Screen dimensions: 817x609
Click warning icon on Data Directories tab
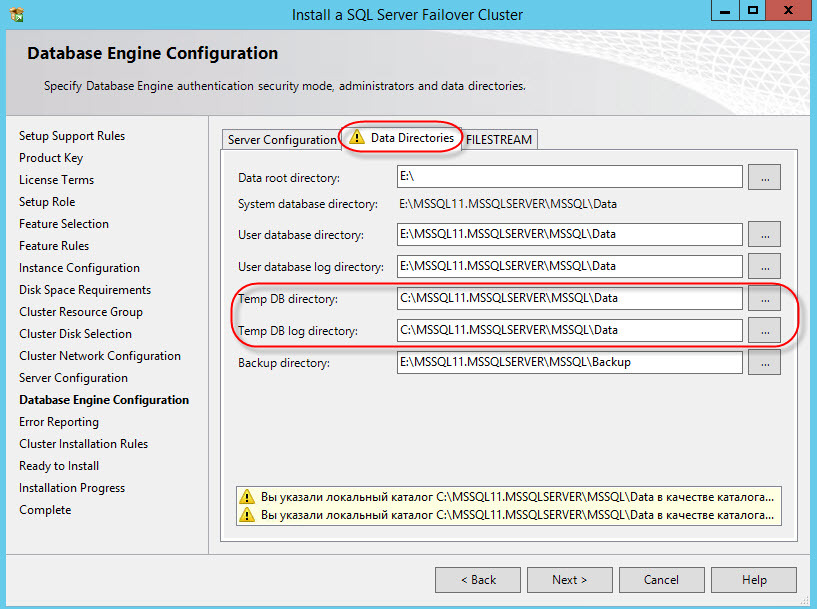coord(357,138)
